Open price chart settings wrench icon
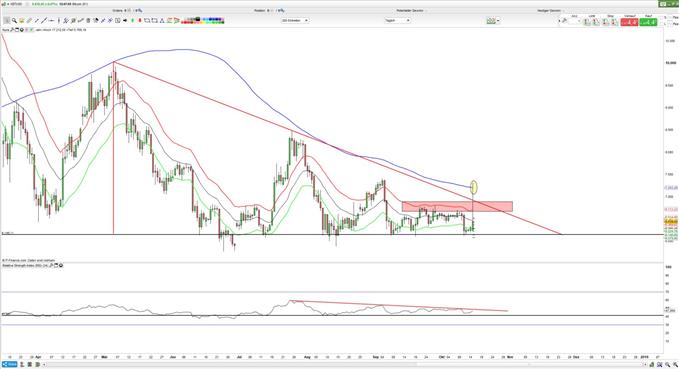The image size is (679, 369). tap(12, 30)
